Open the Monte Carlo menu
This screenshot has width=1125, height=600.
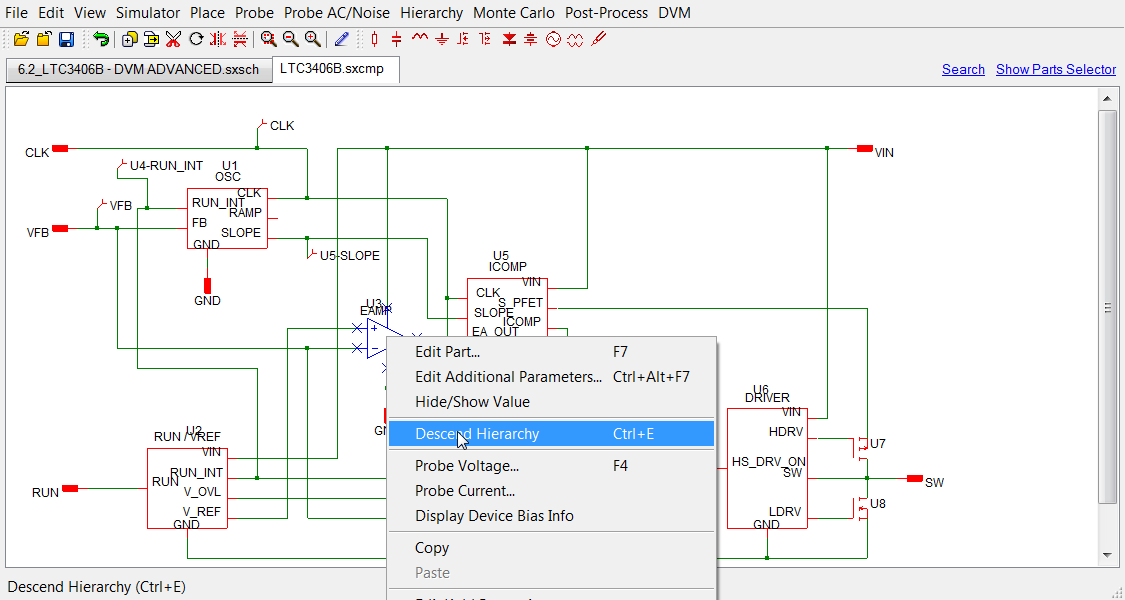click(514, 13)
